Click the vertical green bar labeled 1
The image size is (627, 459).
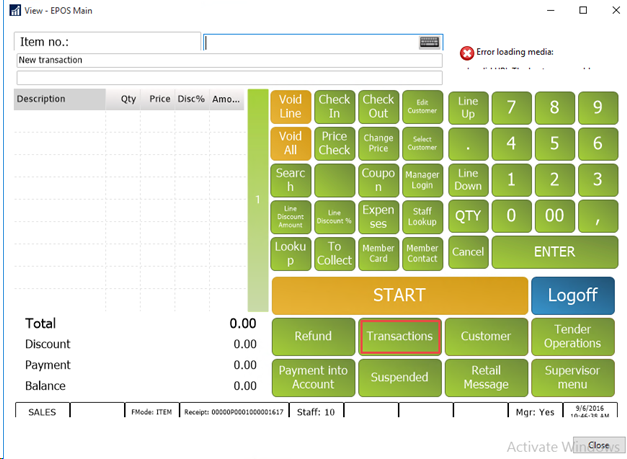[x=257, y=200]
